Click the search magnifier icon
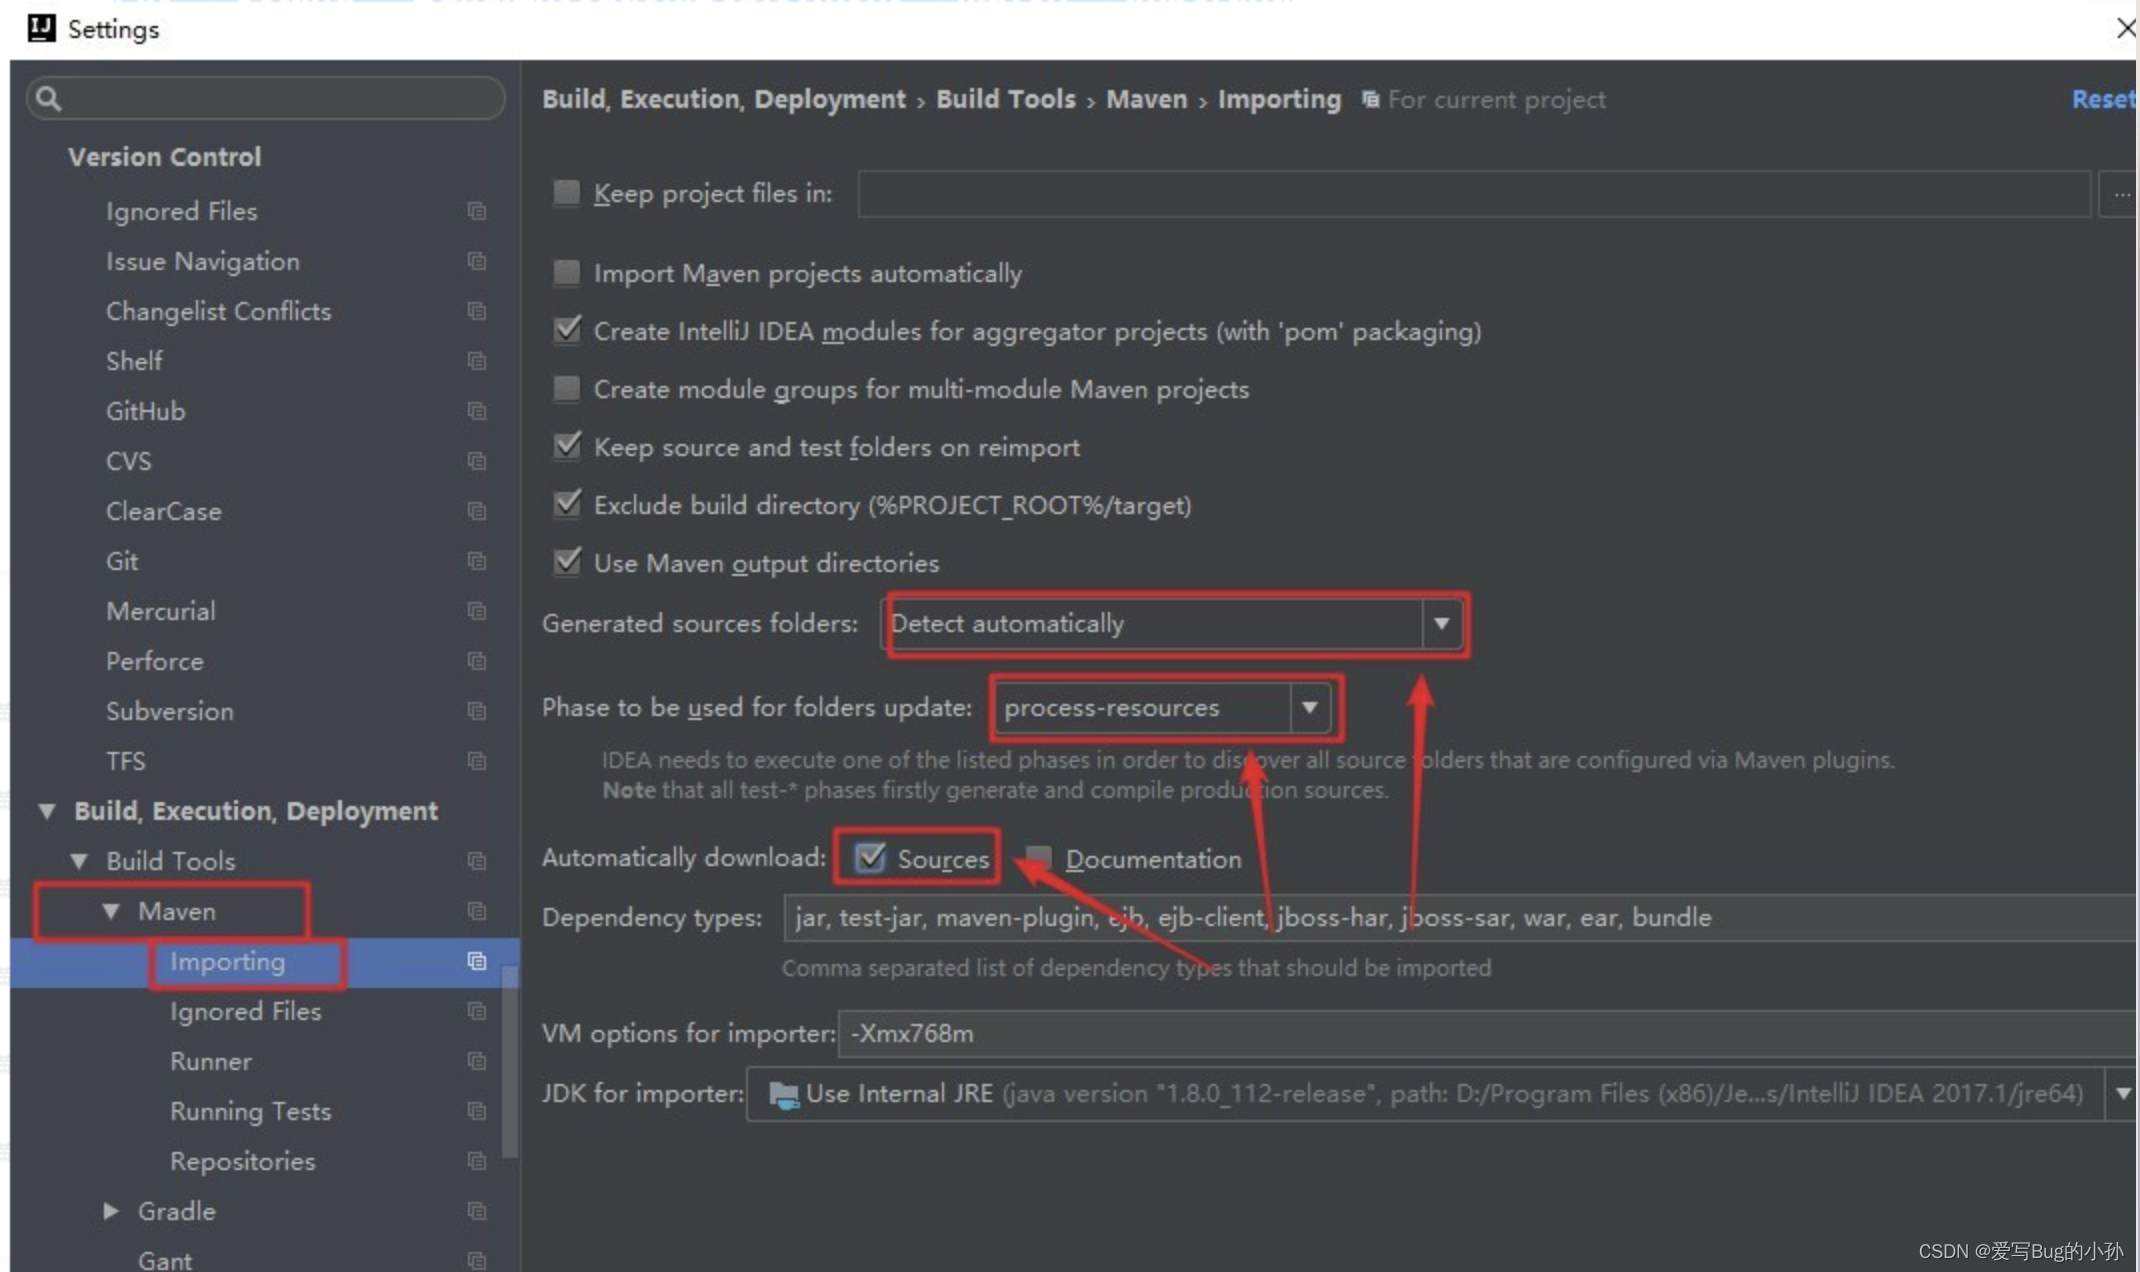Screen dimensions: 2140x1272 [48, 98]
